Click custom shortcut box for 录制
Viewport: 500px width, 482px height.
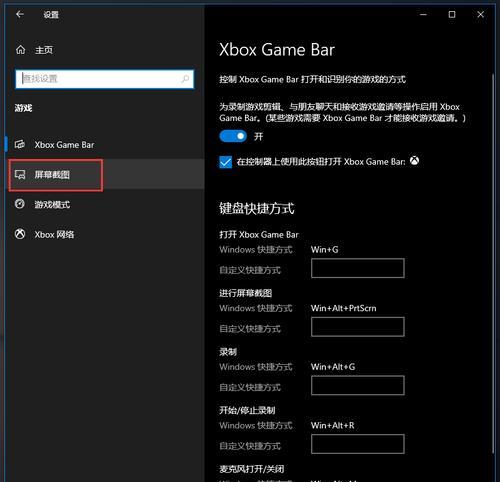pos(358,385)
